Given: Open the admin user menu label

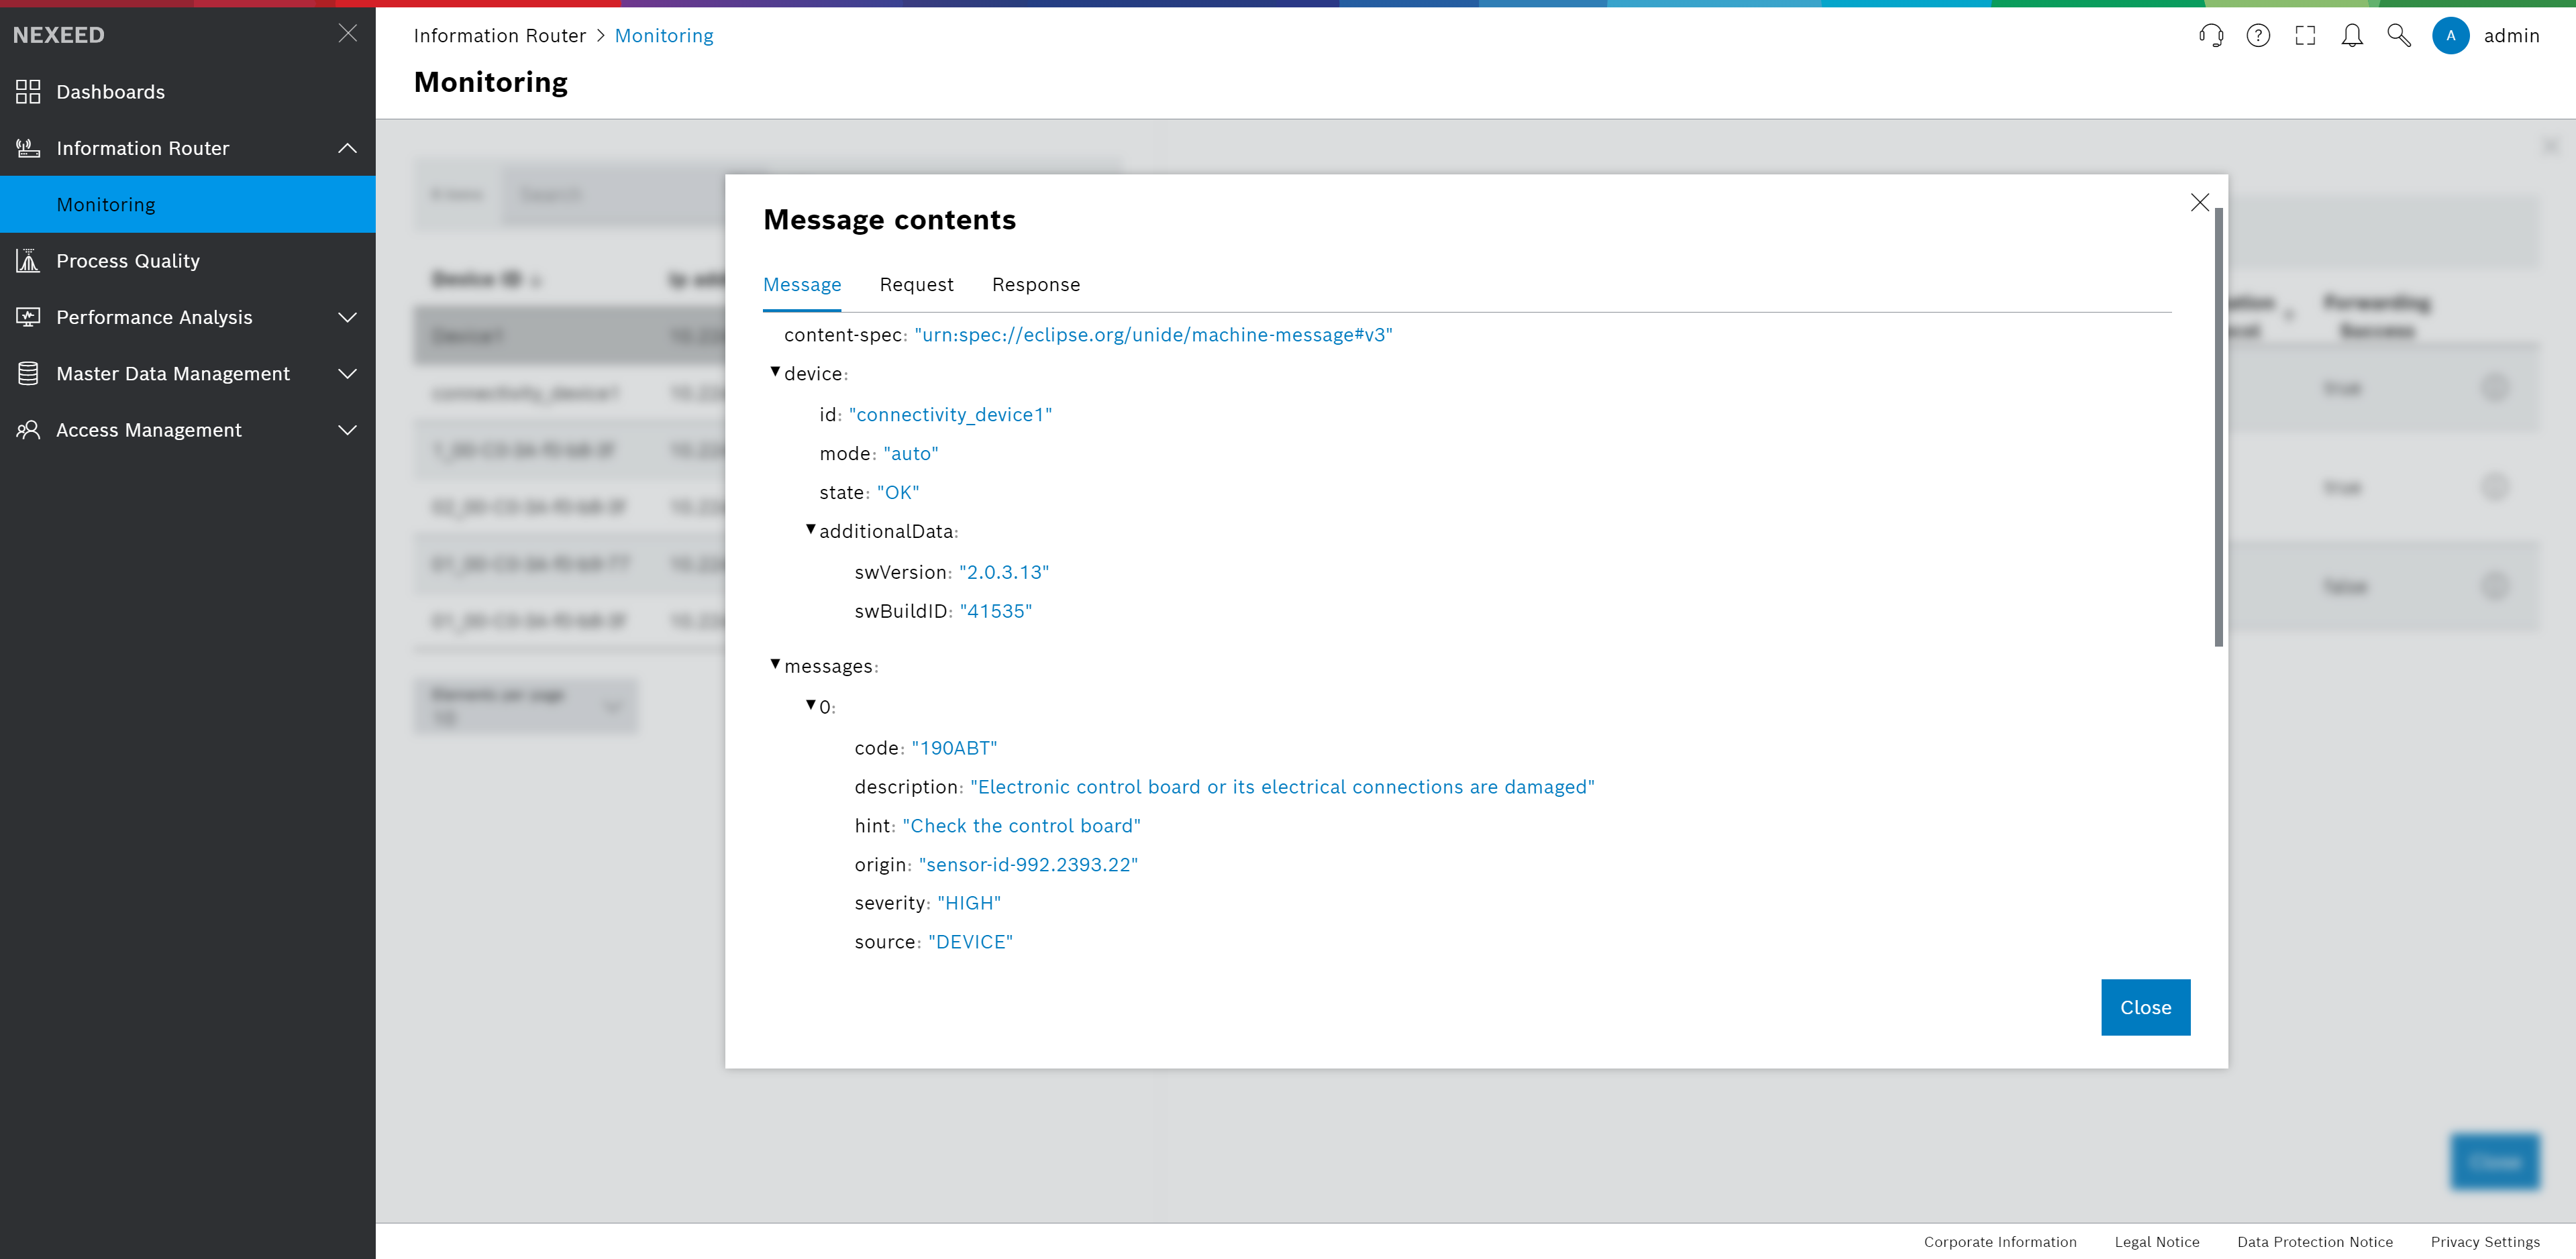Looking at the screenshot, I should pyautogui.click(x=2512, y=36).
